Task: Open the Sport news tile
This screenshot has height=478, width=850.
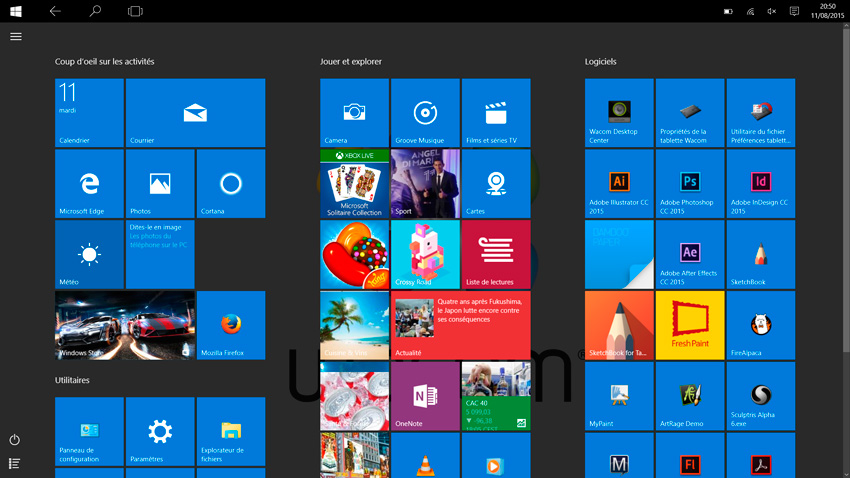Action: coord(426,184)
